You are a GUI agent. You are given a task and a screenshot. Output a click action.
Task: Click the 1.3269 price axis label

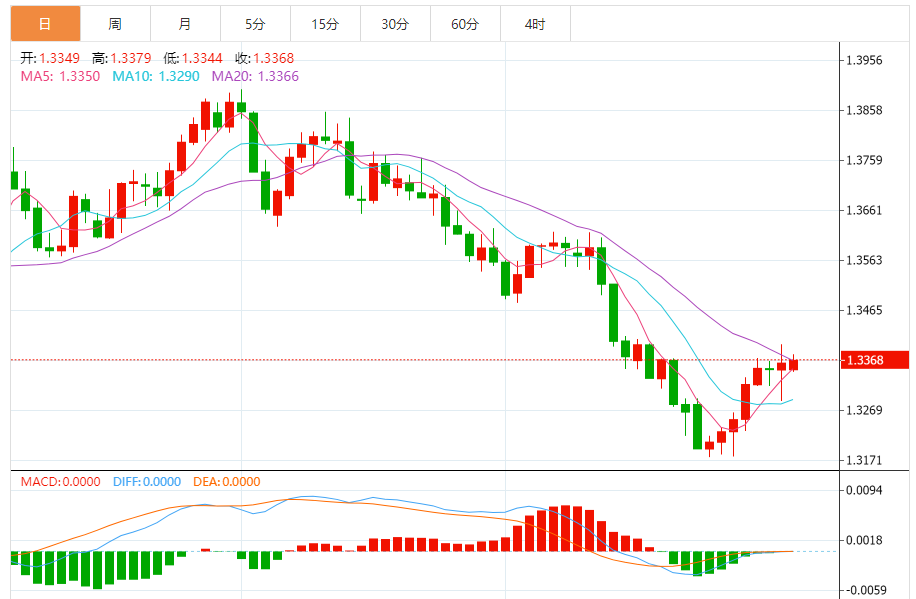(865, 410)
